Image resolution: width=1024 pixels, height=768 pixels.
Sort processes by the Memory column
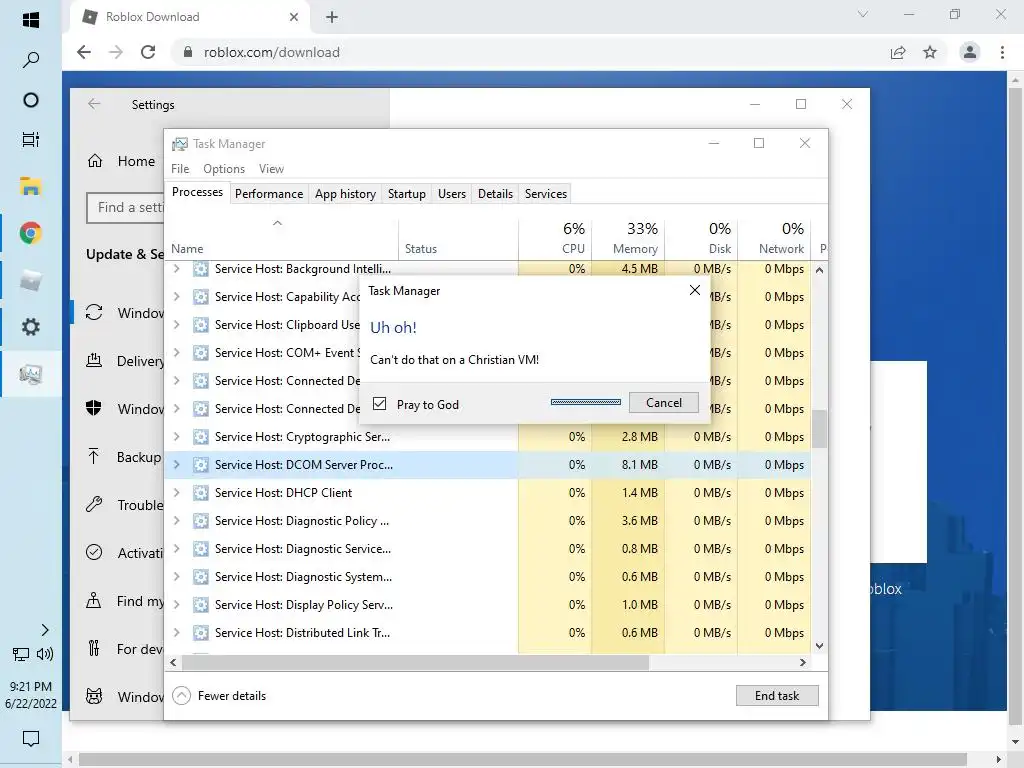click(628, 238)
